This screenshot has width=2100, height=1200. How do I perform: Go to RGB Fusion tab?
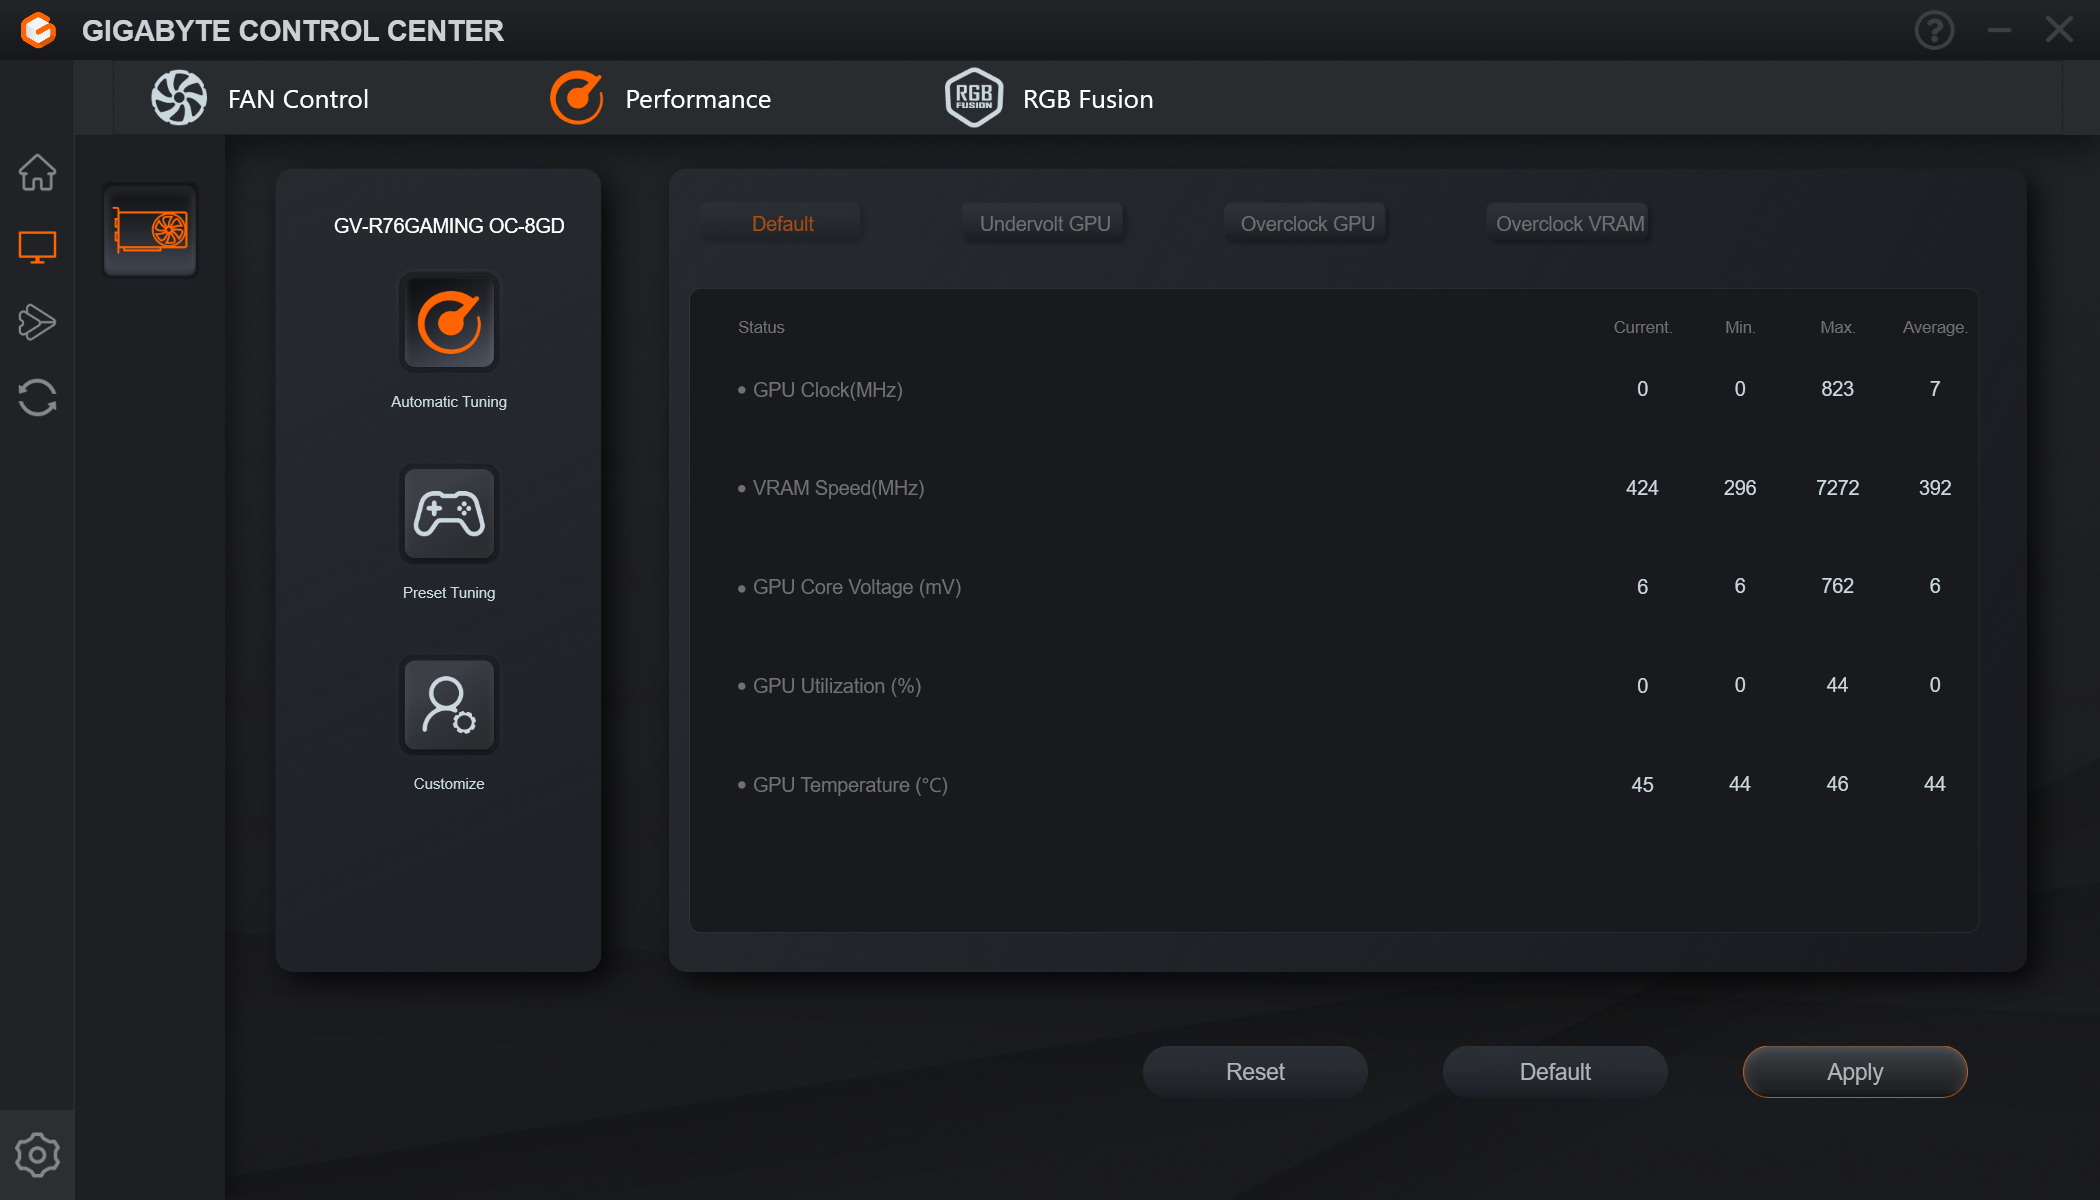pos(1050,98)
